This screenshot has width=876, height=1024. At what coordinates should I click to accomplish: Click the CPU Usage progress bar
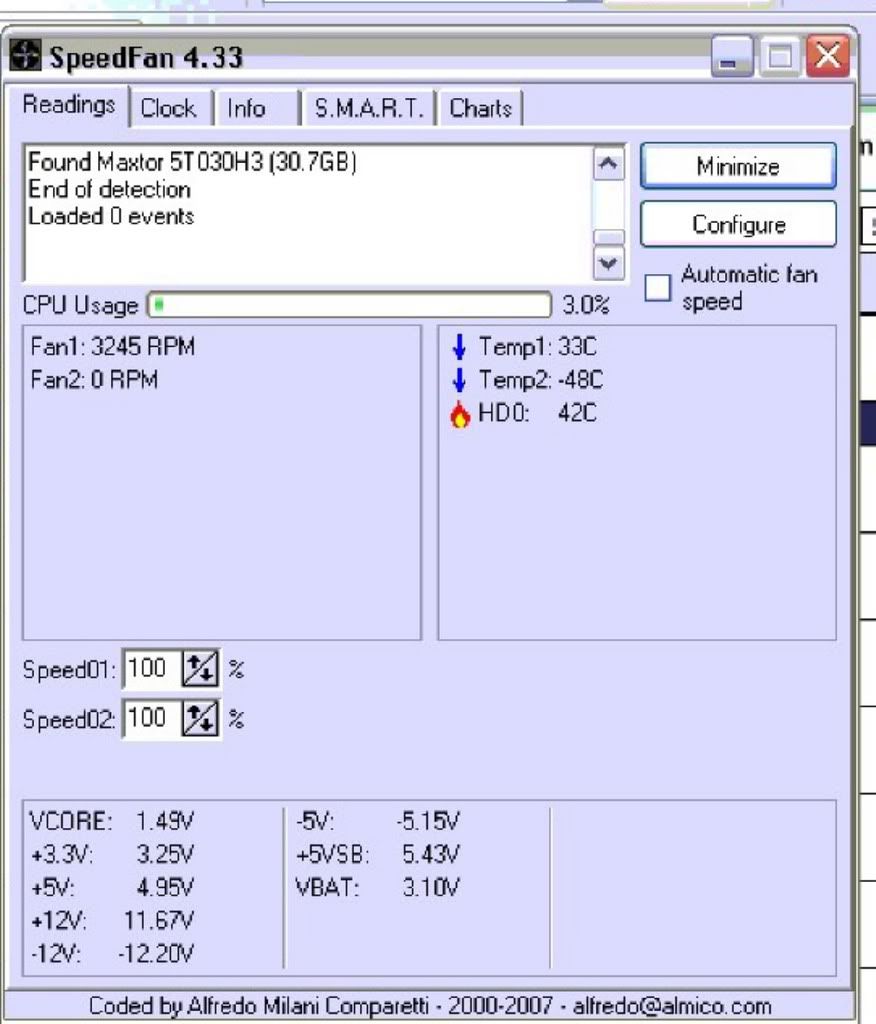pos(349,305)
